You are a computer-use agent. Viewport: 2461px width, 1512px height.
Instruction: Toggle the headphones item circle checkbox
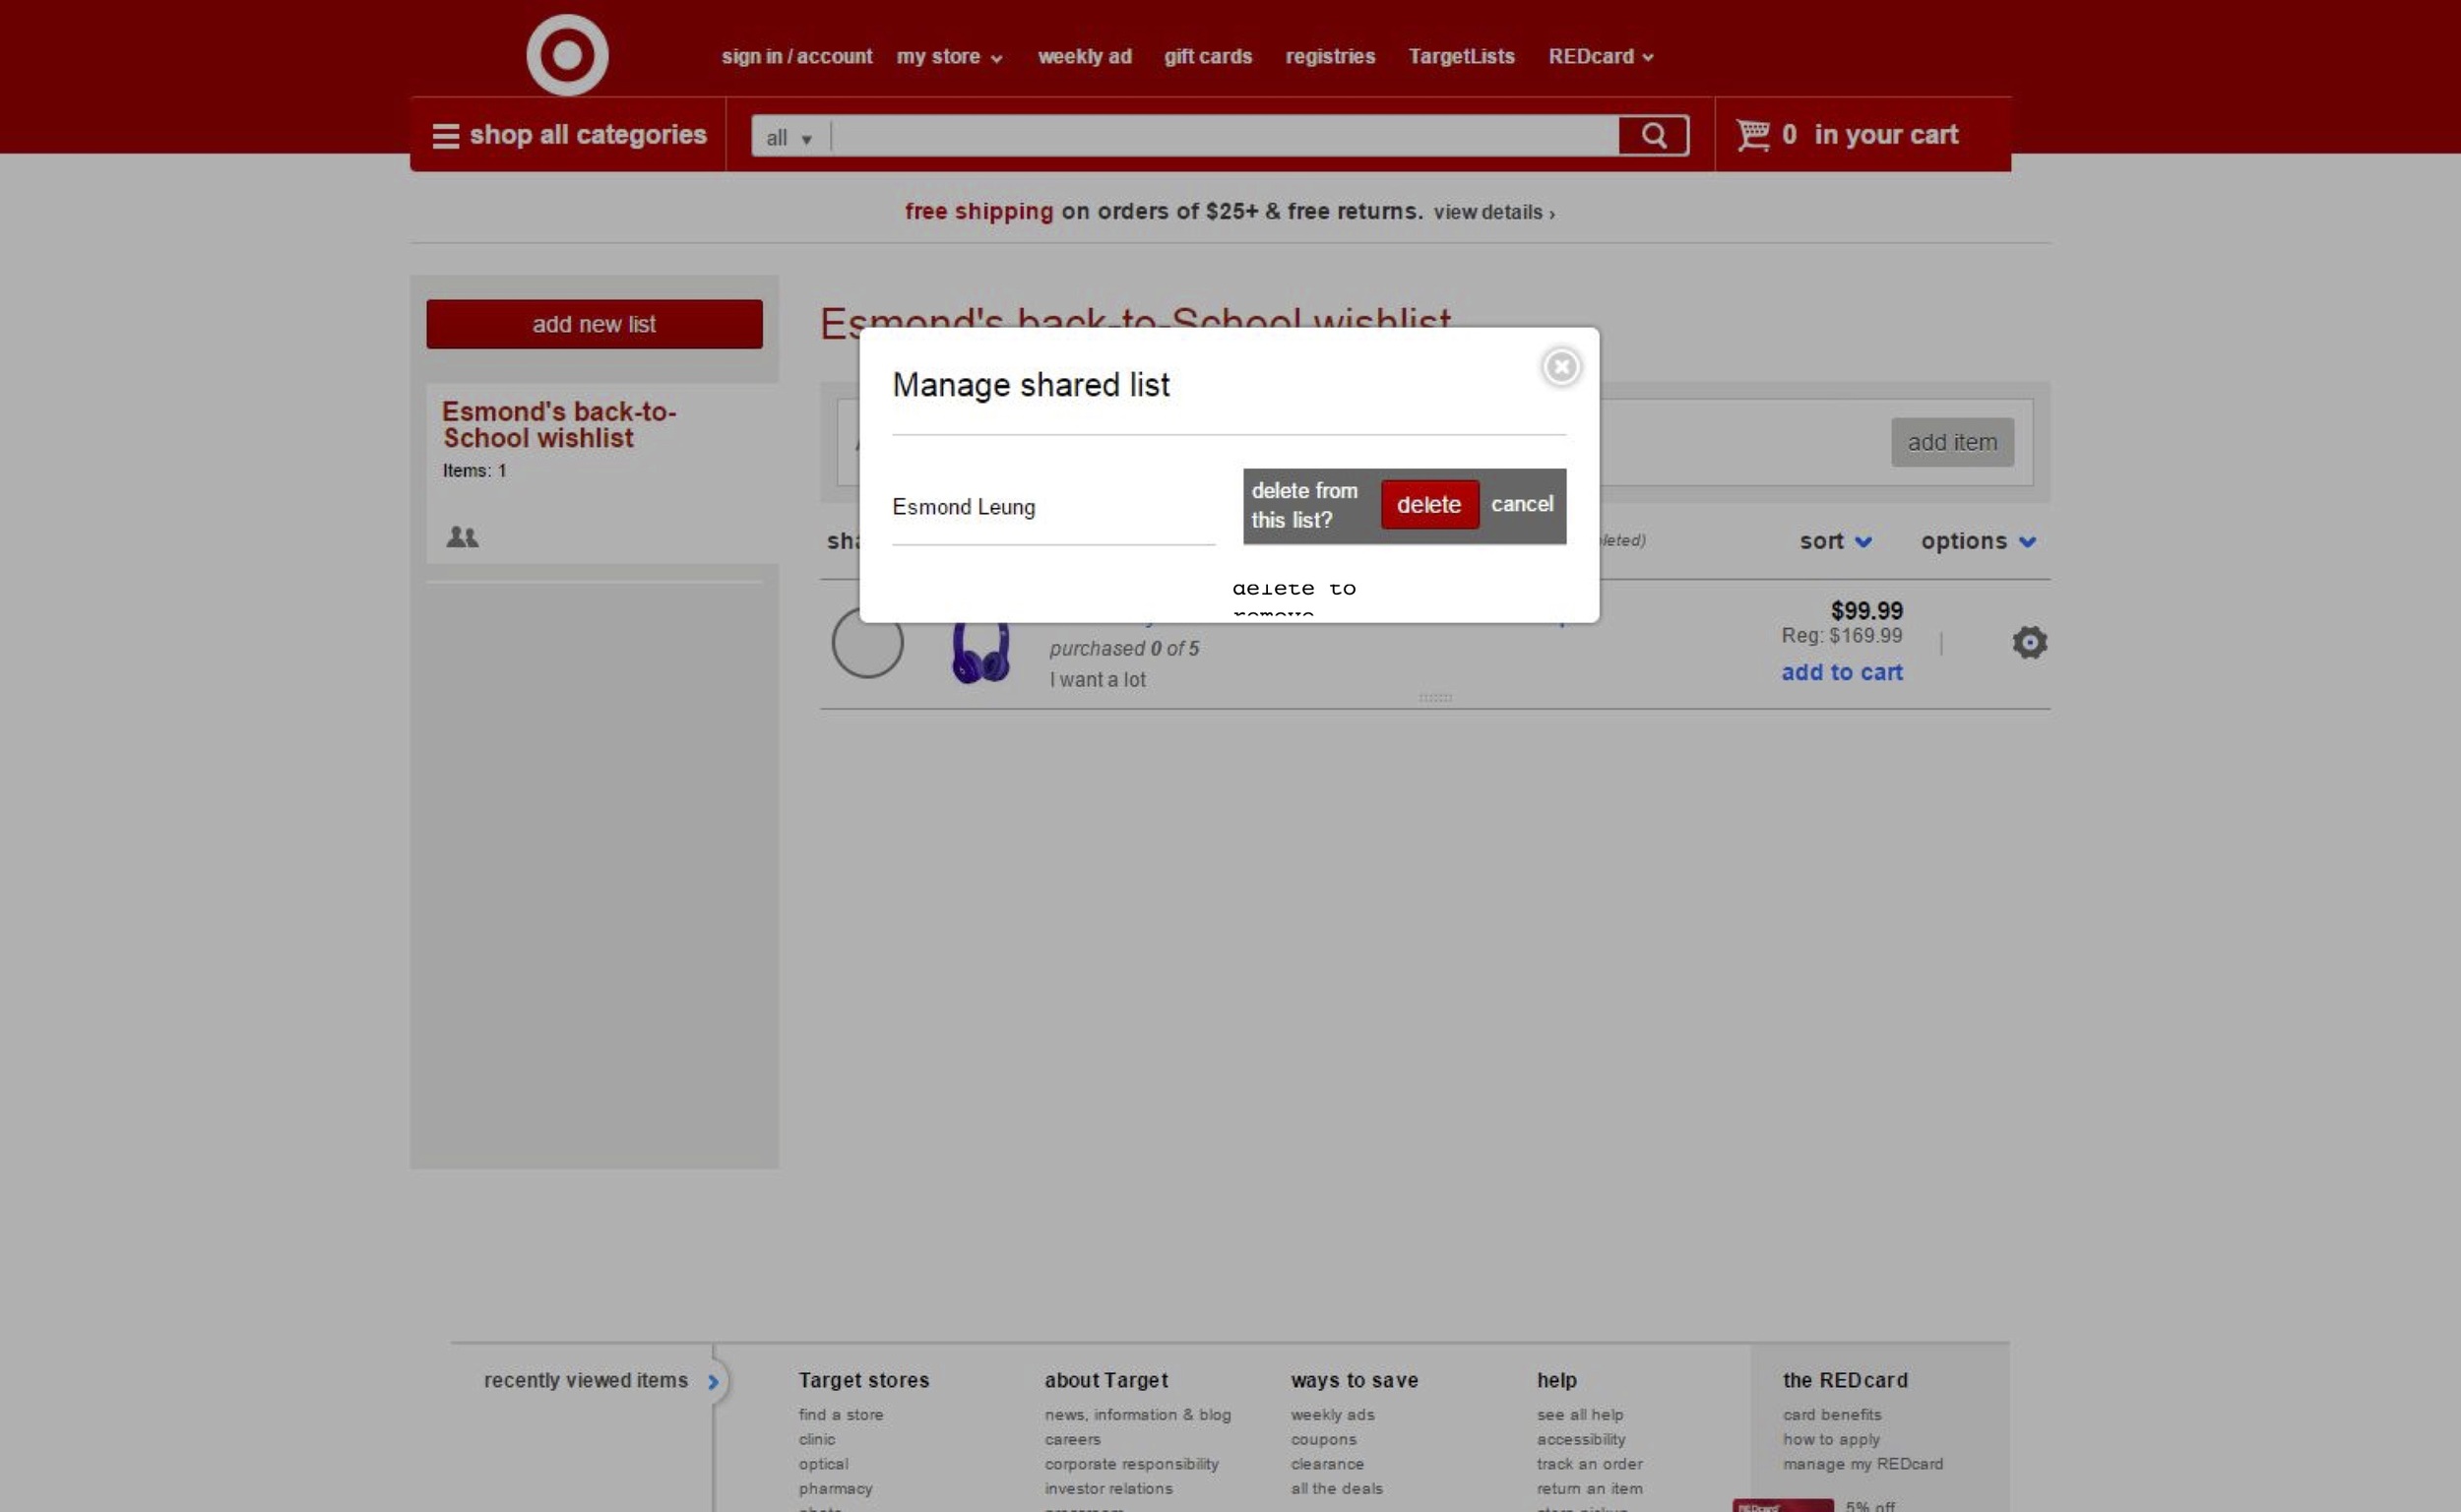(x=867, y=643)
